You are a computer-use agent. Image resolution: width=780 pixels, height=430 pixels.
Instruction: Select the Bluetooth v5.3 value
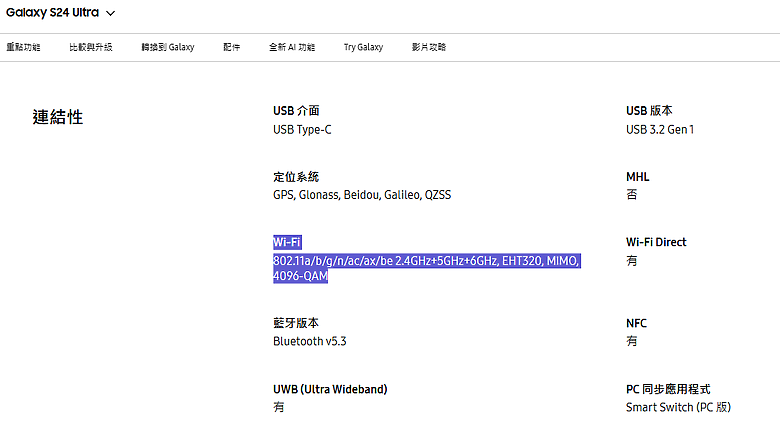[x=309, y=341]
